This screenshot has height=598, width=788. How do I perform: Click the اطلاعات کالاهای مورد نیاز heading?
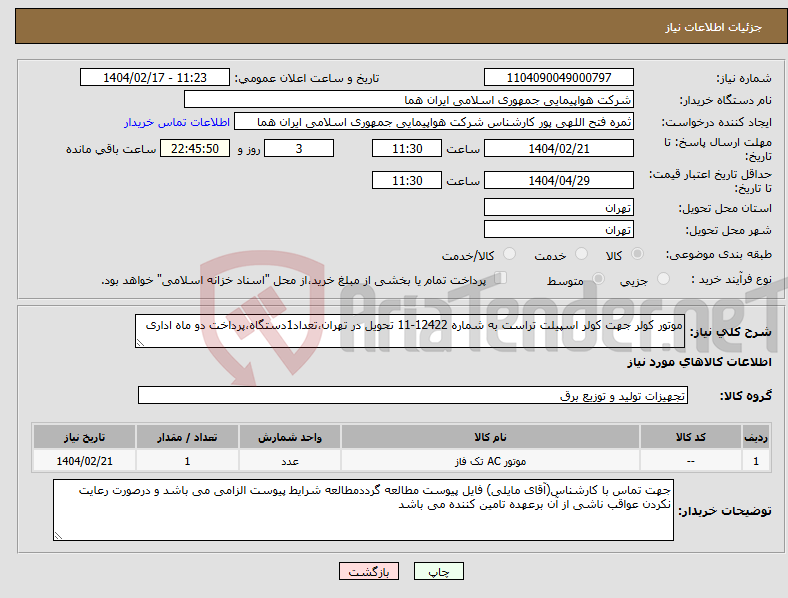click(699, 362)
